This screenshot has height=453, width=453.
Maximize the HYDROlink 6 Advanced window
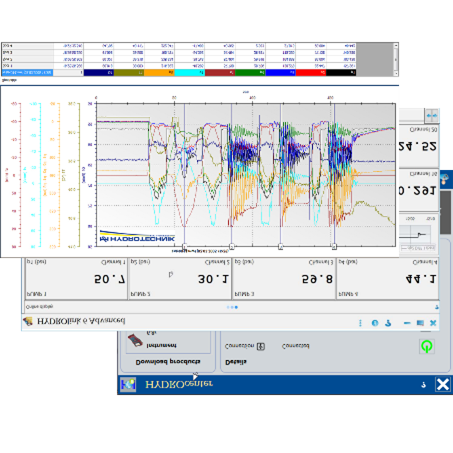point(420,323)
